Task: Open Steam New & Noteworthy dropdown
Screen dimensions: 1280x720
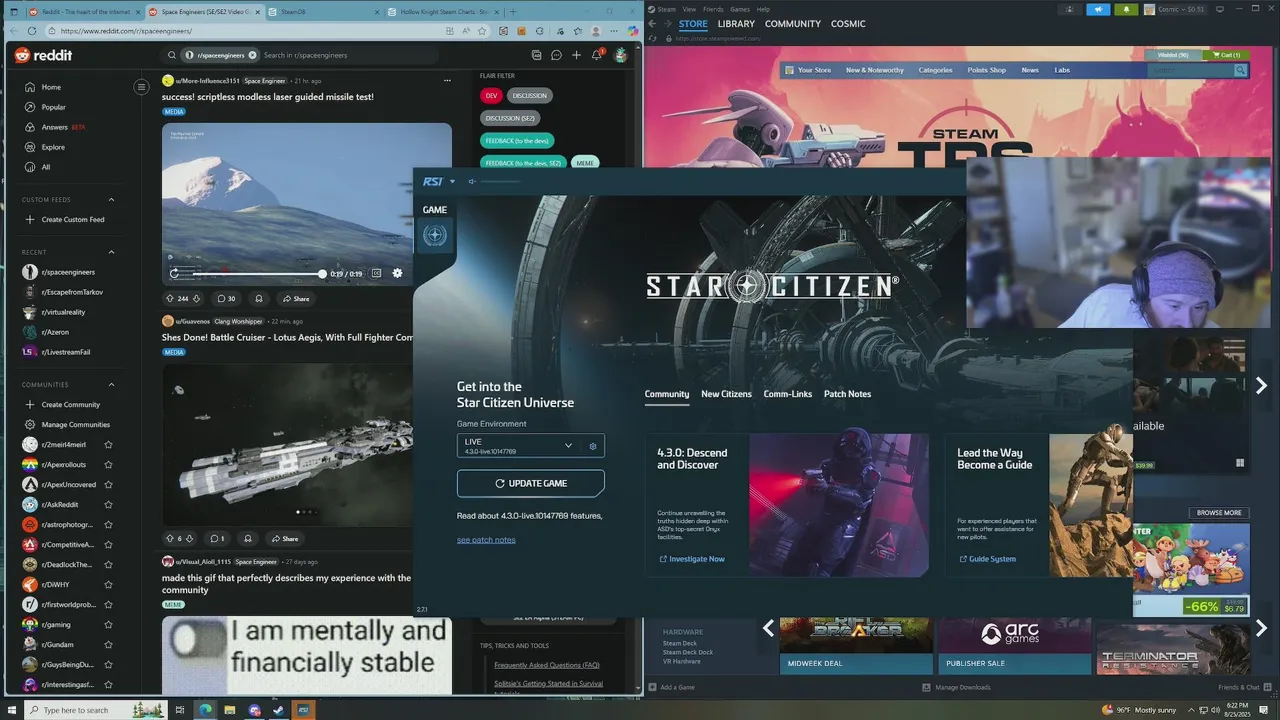Action: (x=874, y=70)
